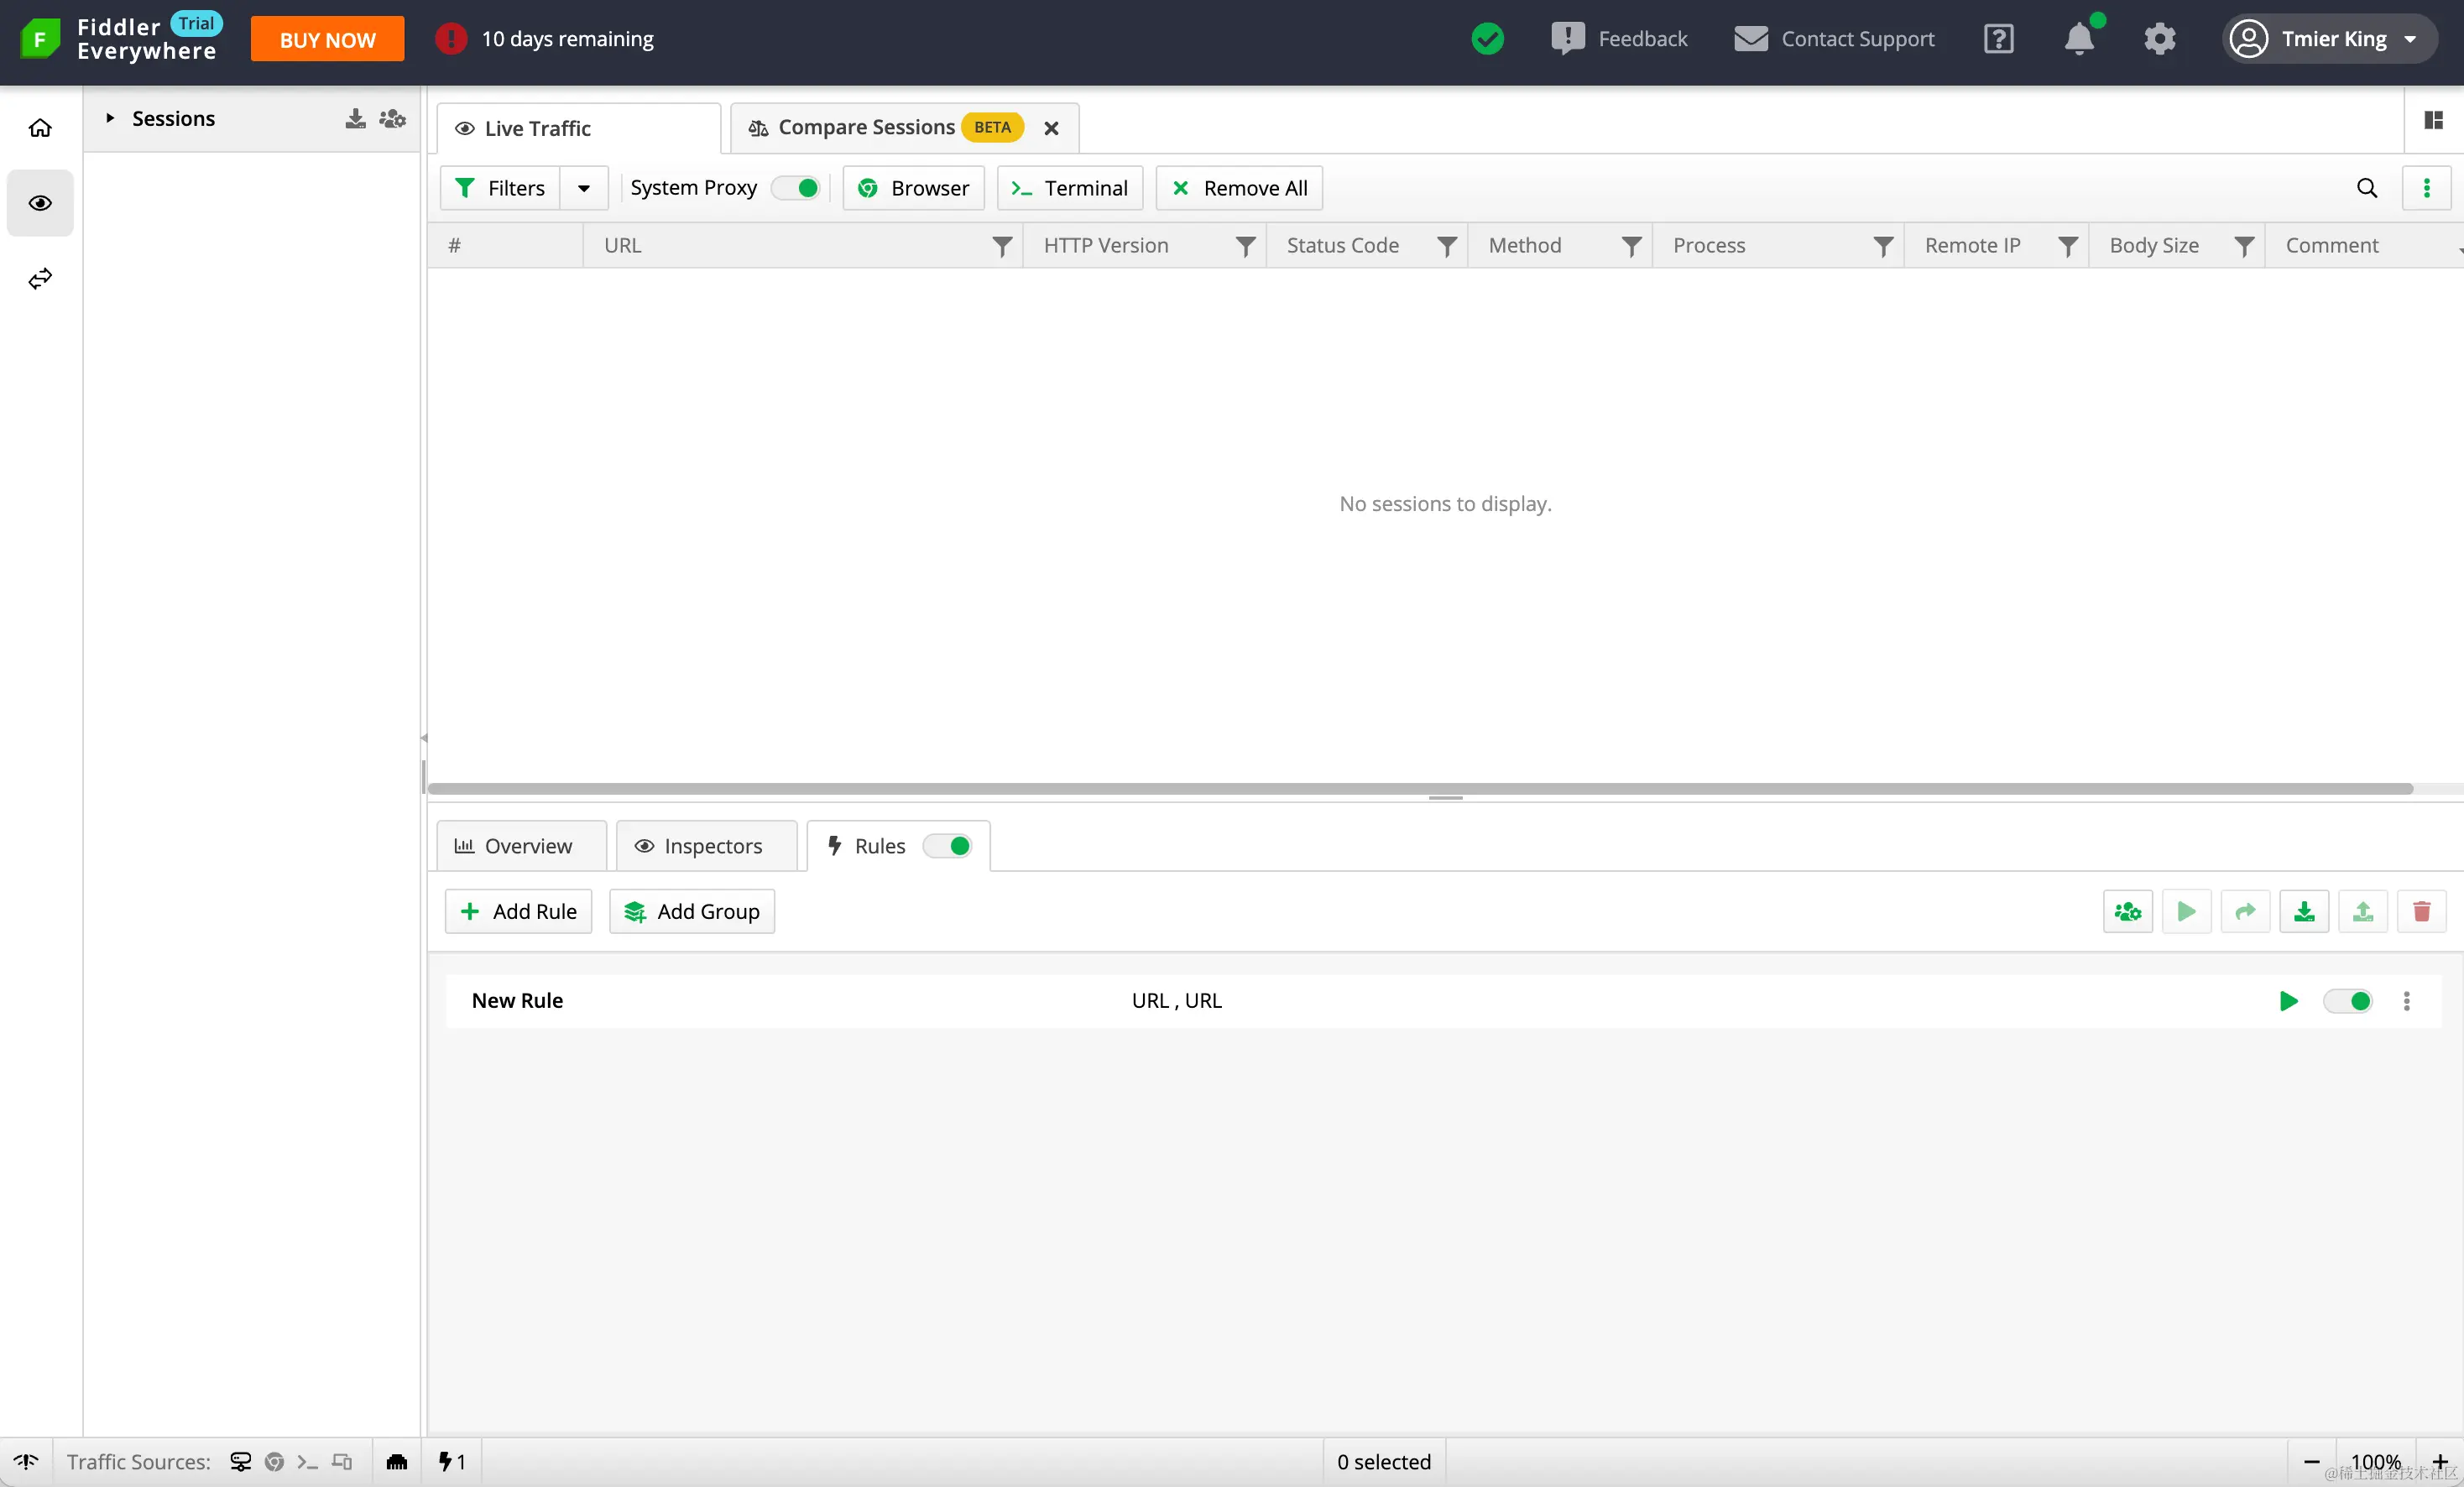Toggle the System Proxy switch
The height and width of the screenshot is (1487, 2464).
point(797,188)
